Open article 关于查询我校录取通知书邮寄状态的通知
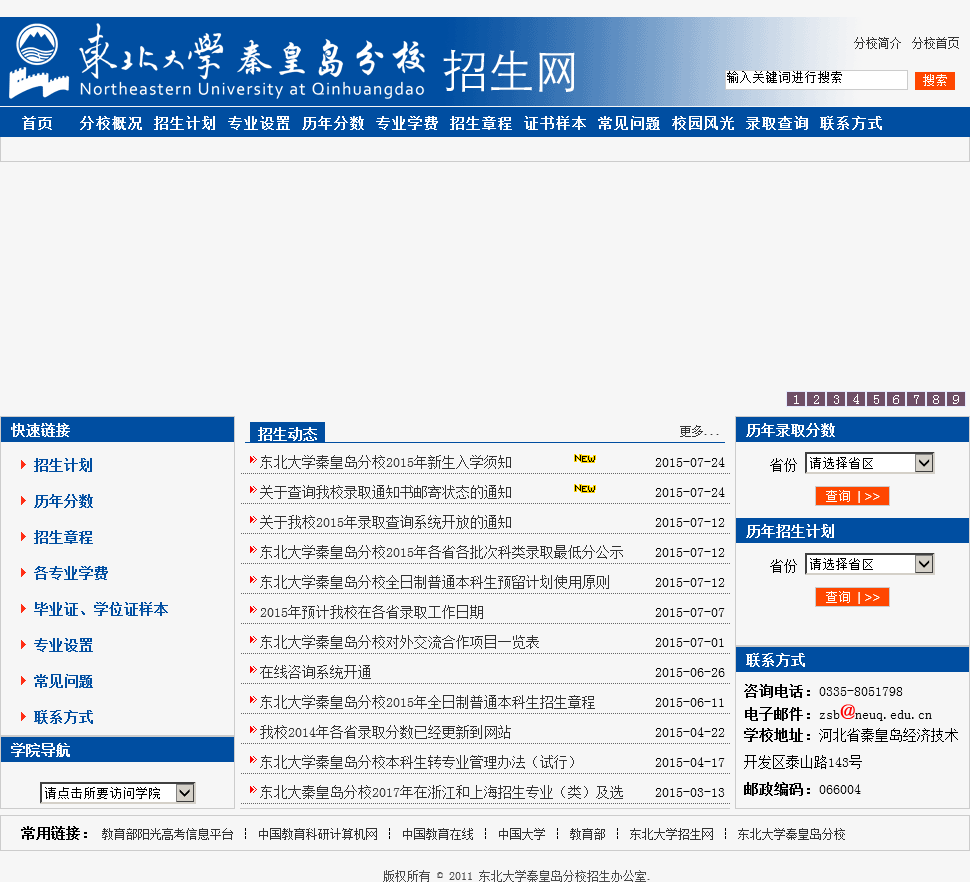The width and height of the screenshot is (970, 882). tap(385, 492)
